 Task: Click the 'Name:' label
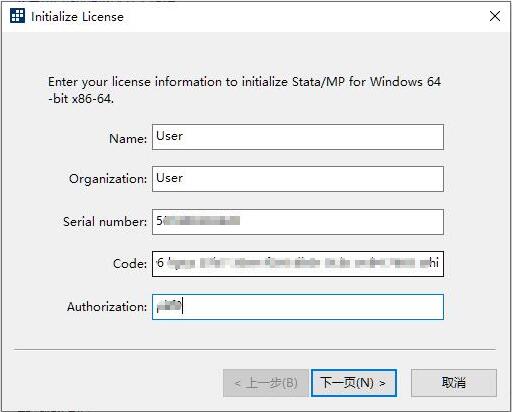pyautogui.click(x=128, y=138)
